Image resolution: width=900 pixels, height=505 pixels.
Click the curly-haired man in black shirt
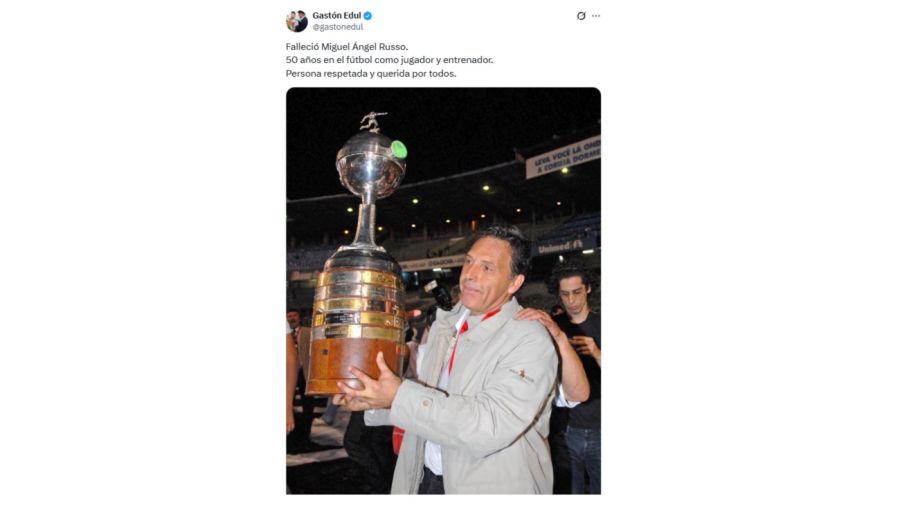coord(576,367)
